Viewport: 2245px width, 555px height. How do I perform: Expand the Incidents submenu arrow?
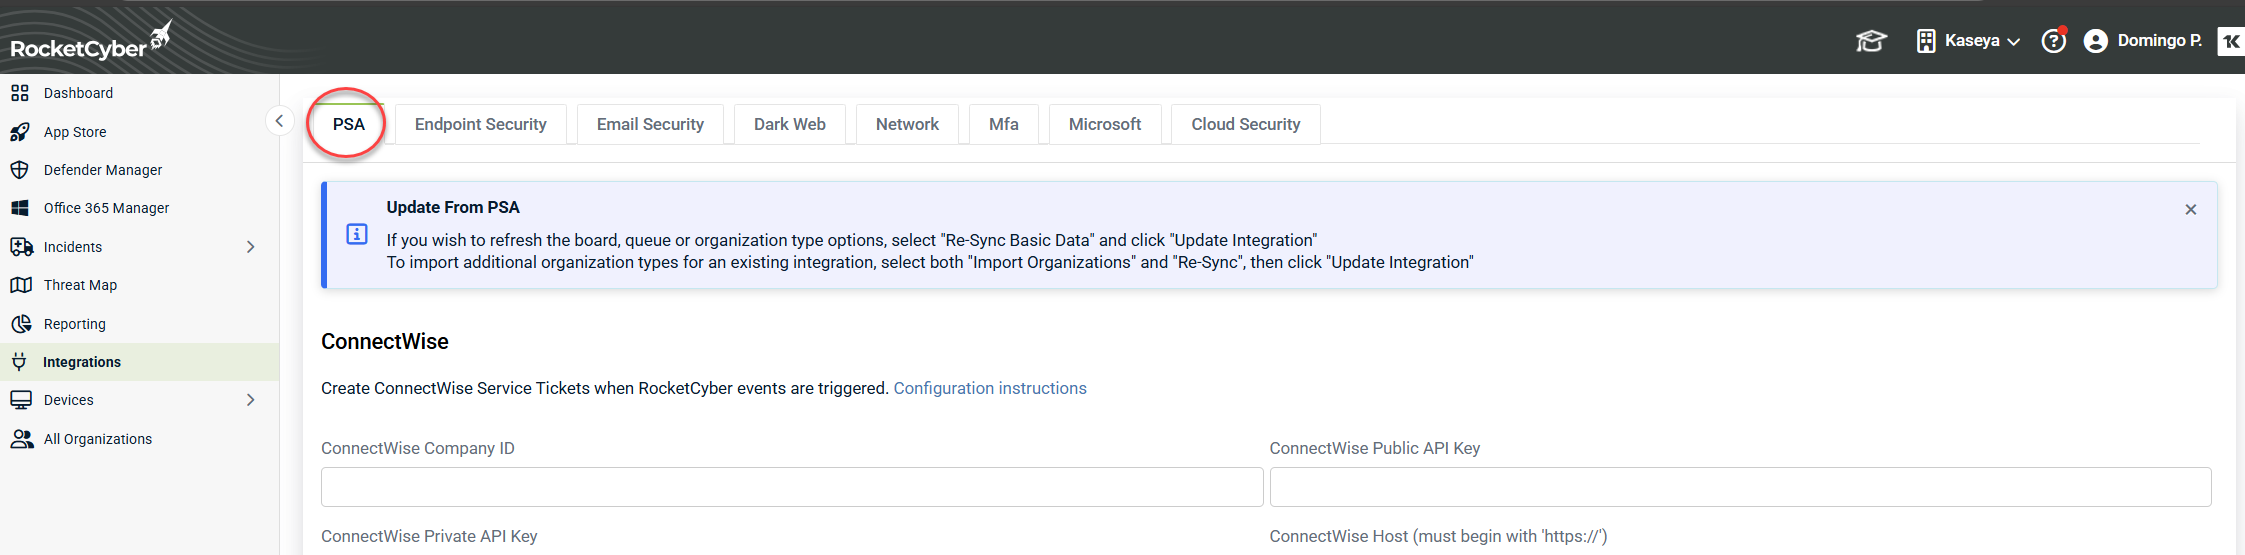point(251,247)
